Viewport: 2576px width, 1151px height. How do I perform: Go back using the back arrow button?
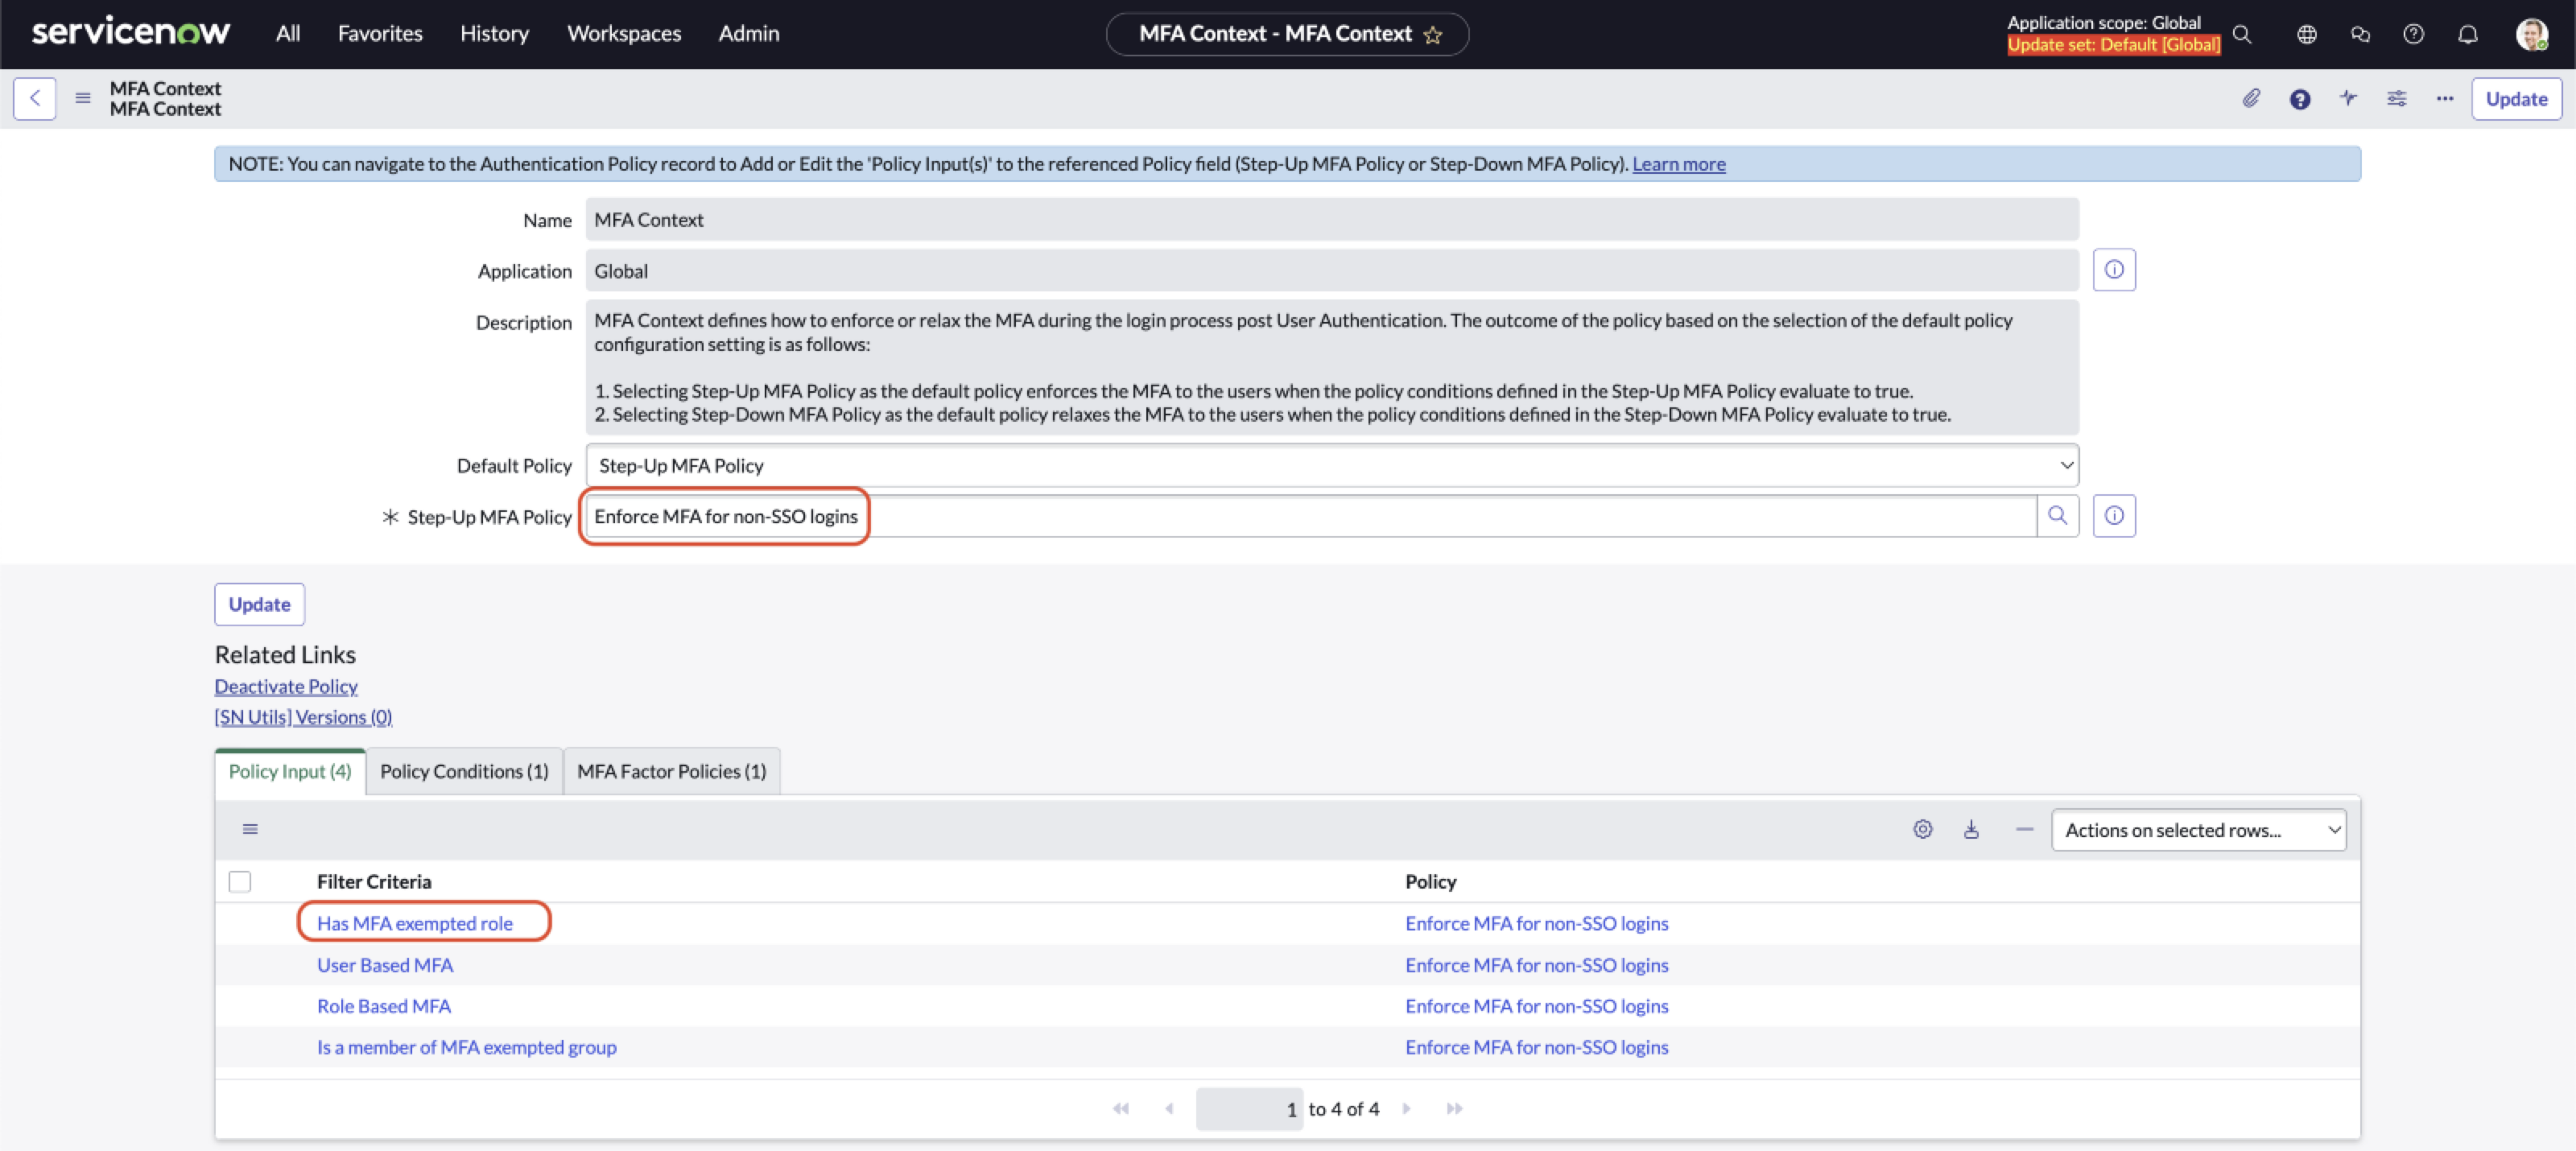35,98
